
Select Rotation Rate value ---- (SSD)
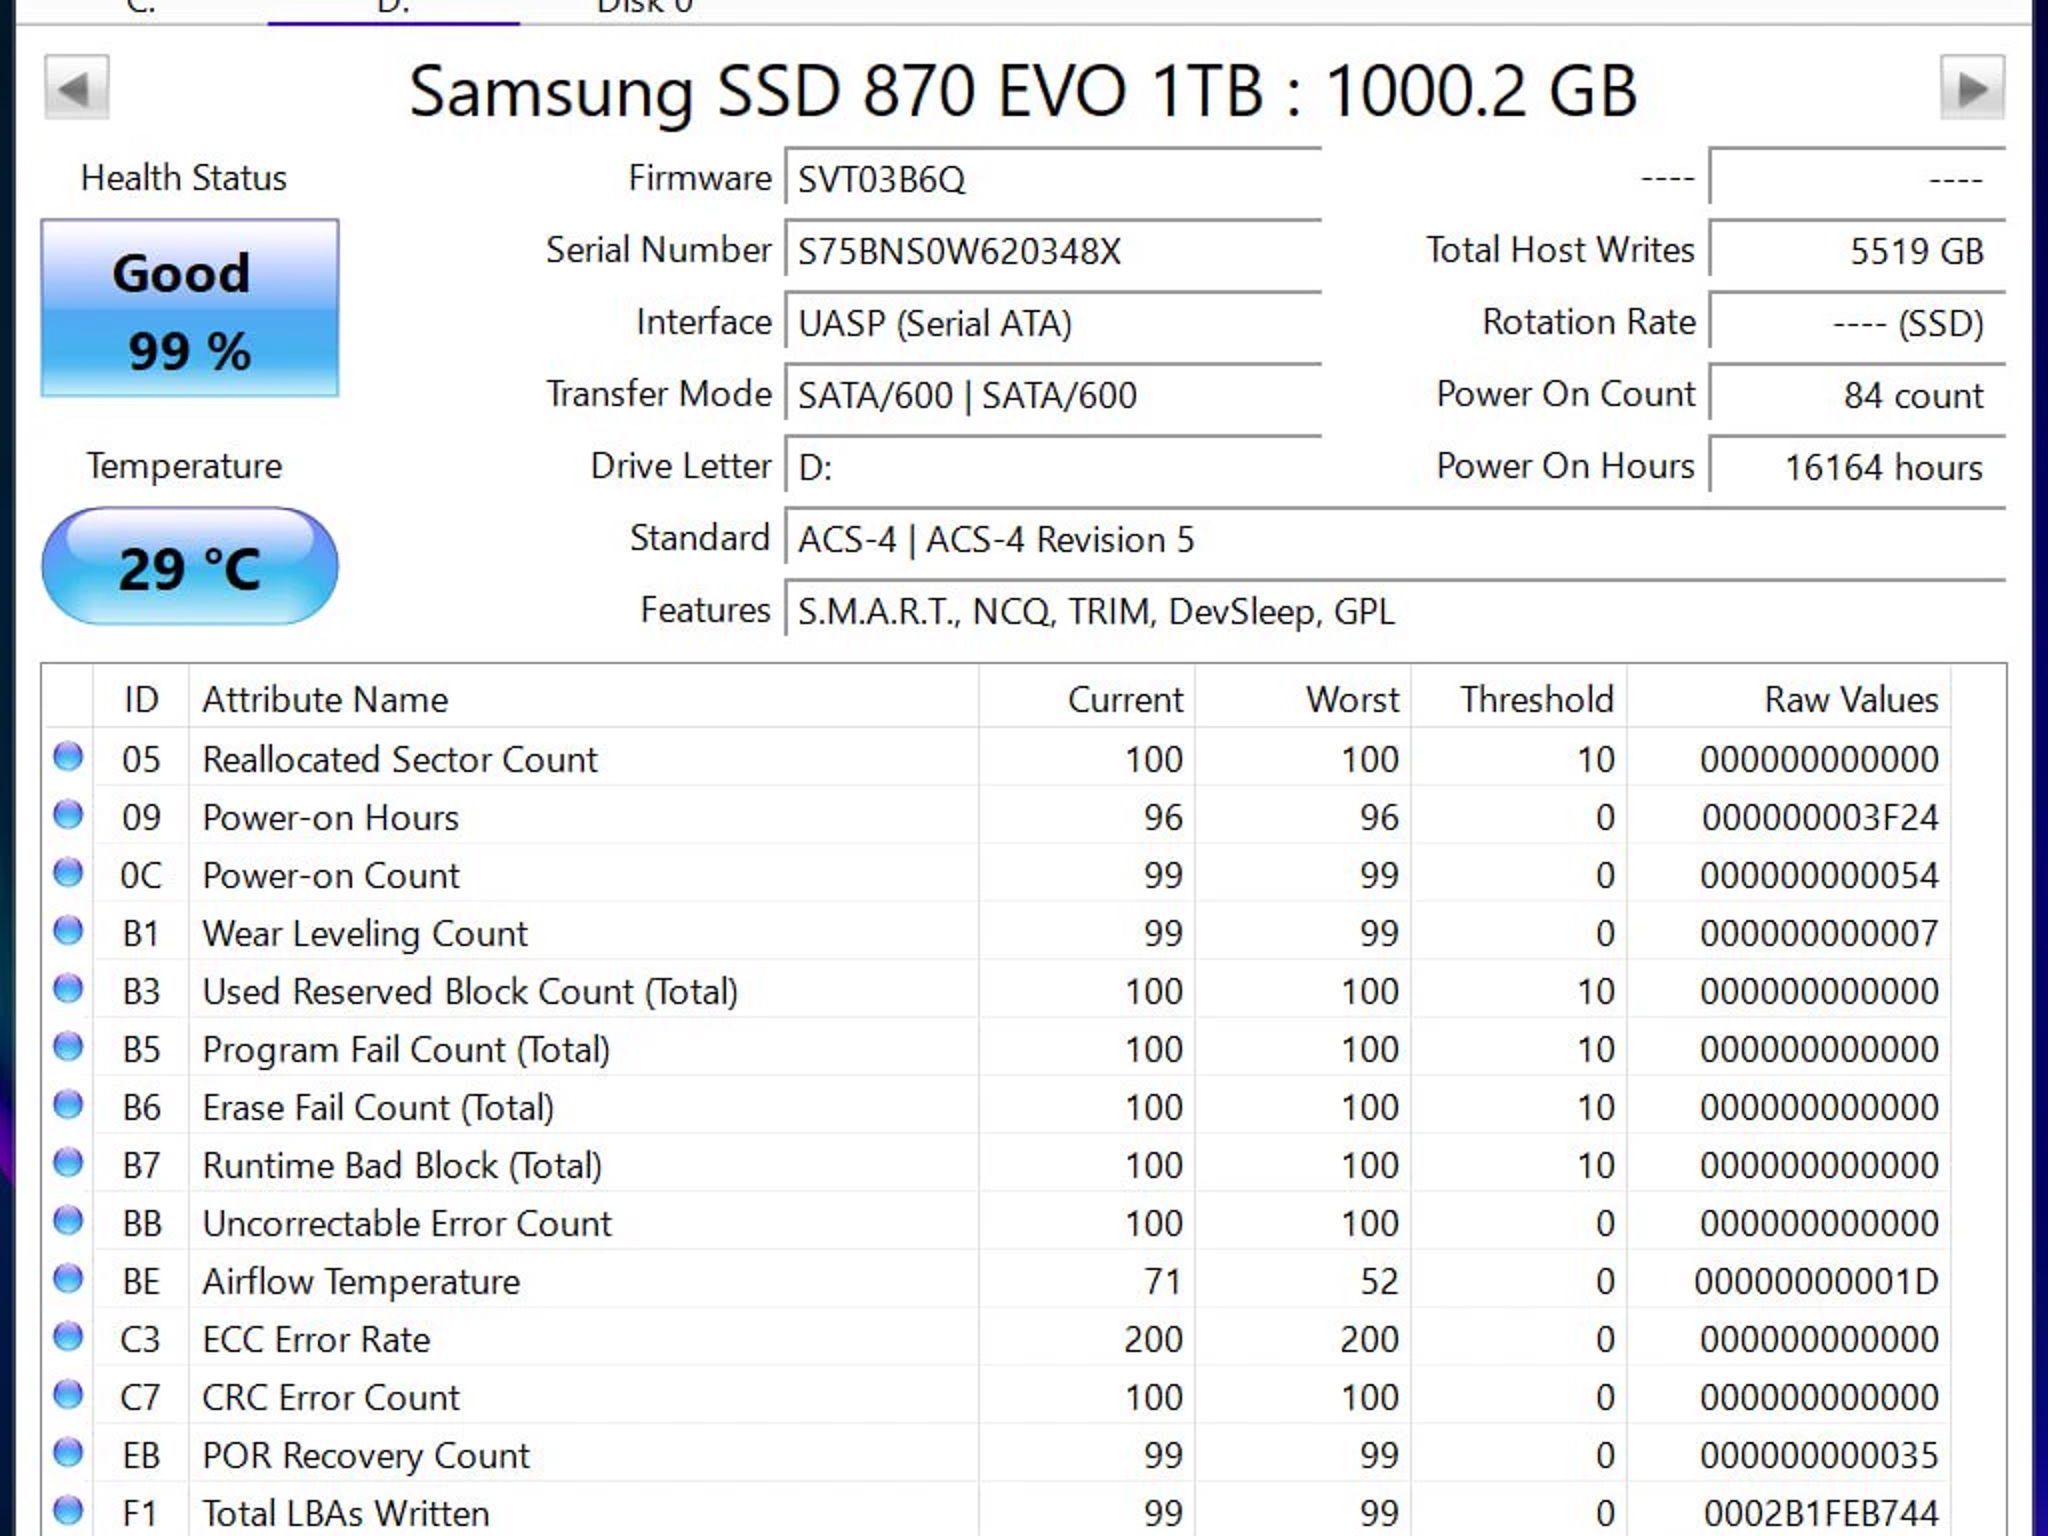pos(1908,324)
